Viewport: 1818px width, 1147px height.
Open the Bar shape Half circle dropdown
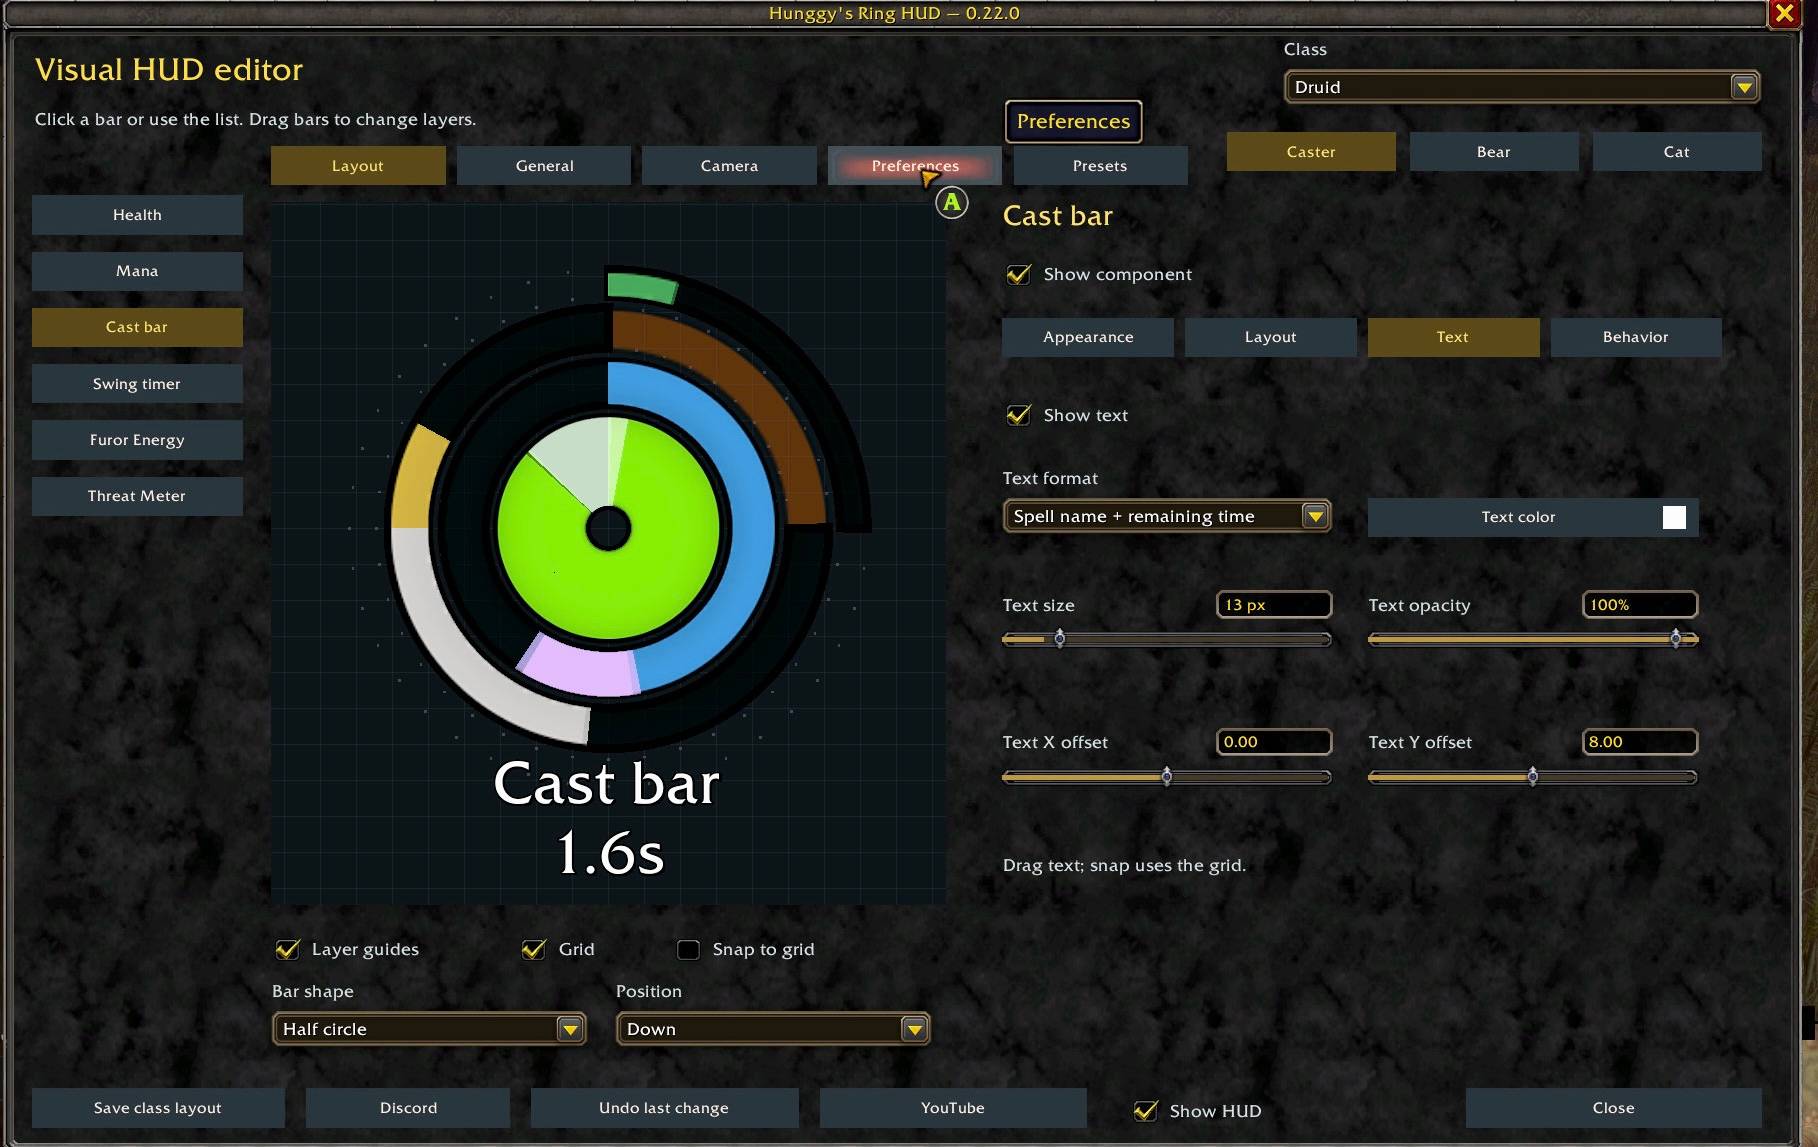coord(429,1029)
